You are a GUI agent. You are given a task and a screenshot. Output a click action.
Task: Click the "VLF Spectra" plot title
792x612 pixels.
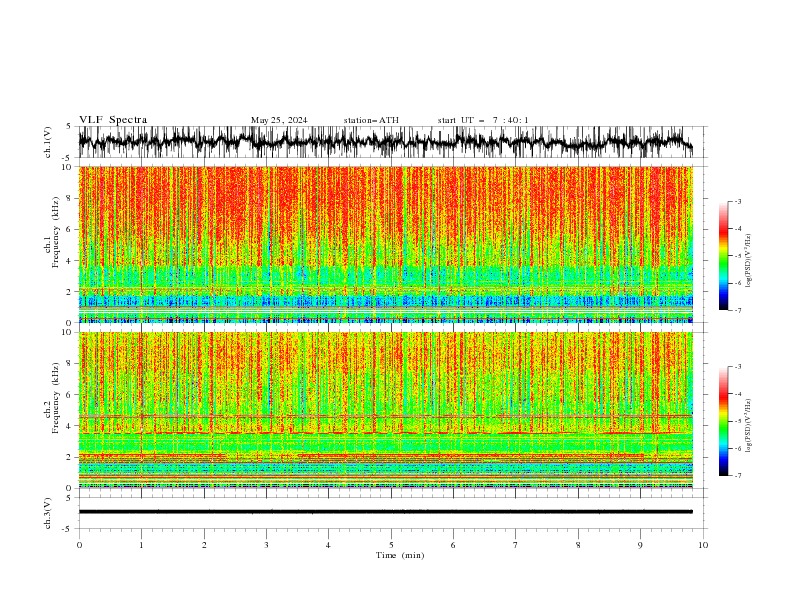tap(113, 120)
